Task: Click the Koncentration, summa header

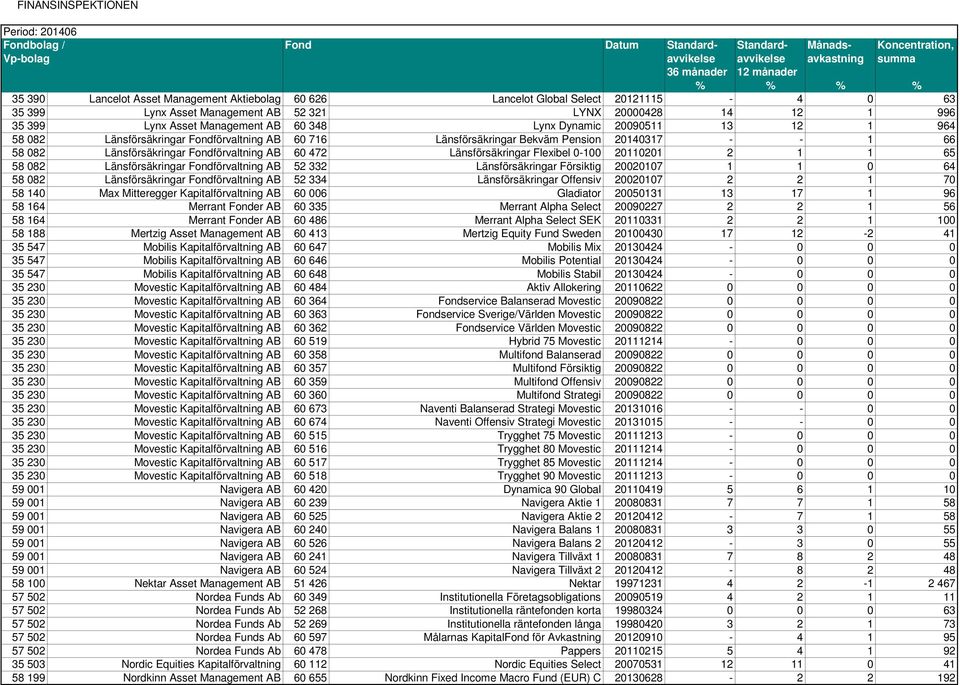Action: tap(917, 65)
